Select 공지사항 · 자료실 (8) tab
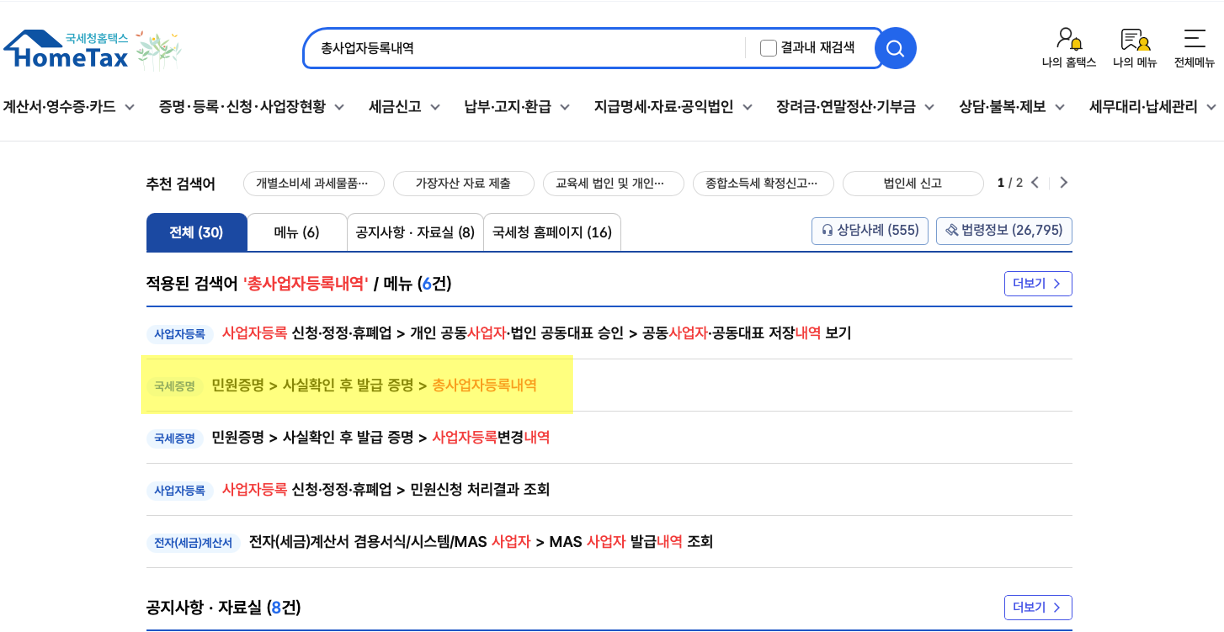Screen dimensions: 1224x632 coord(415,232)
